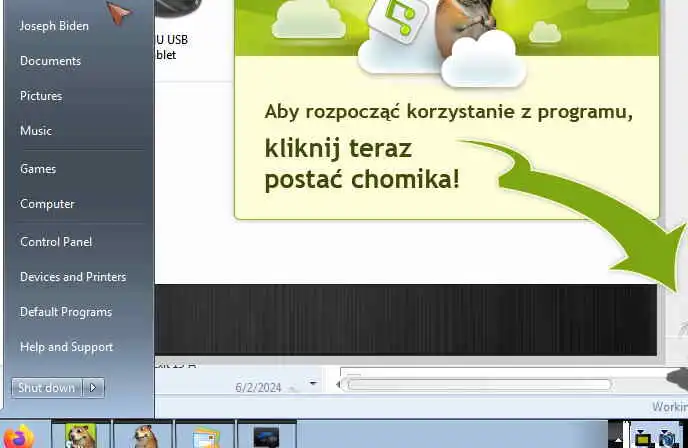The width and height of the screenshot is (688, 448).
Task: Open Joseph Biden user folder in Start menu
Action: (x=54, y=26)
